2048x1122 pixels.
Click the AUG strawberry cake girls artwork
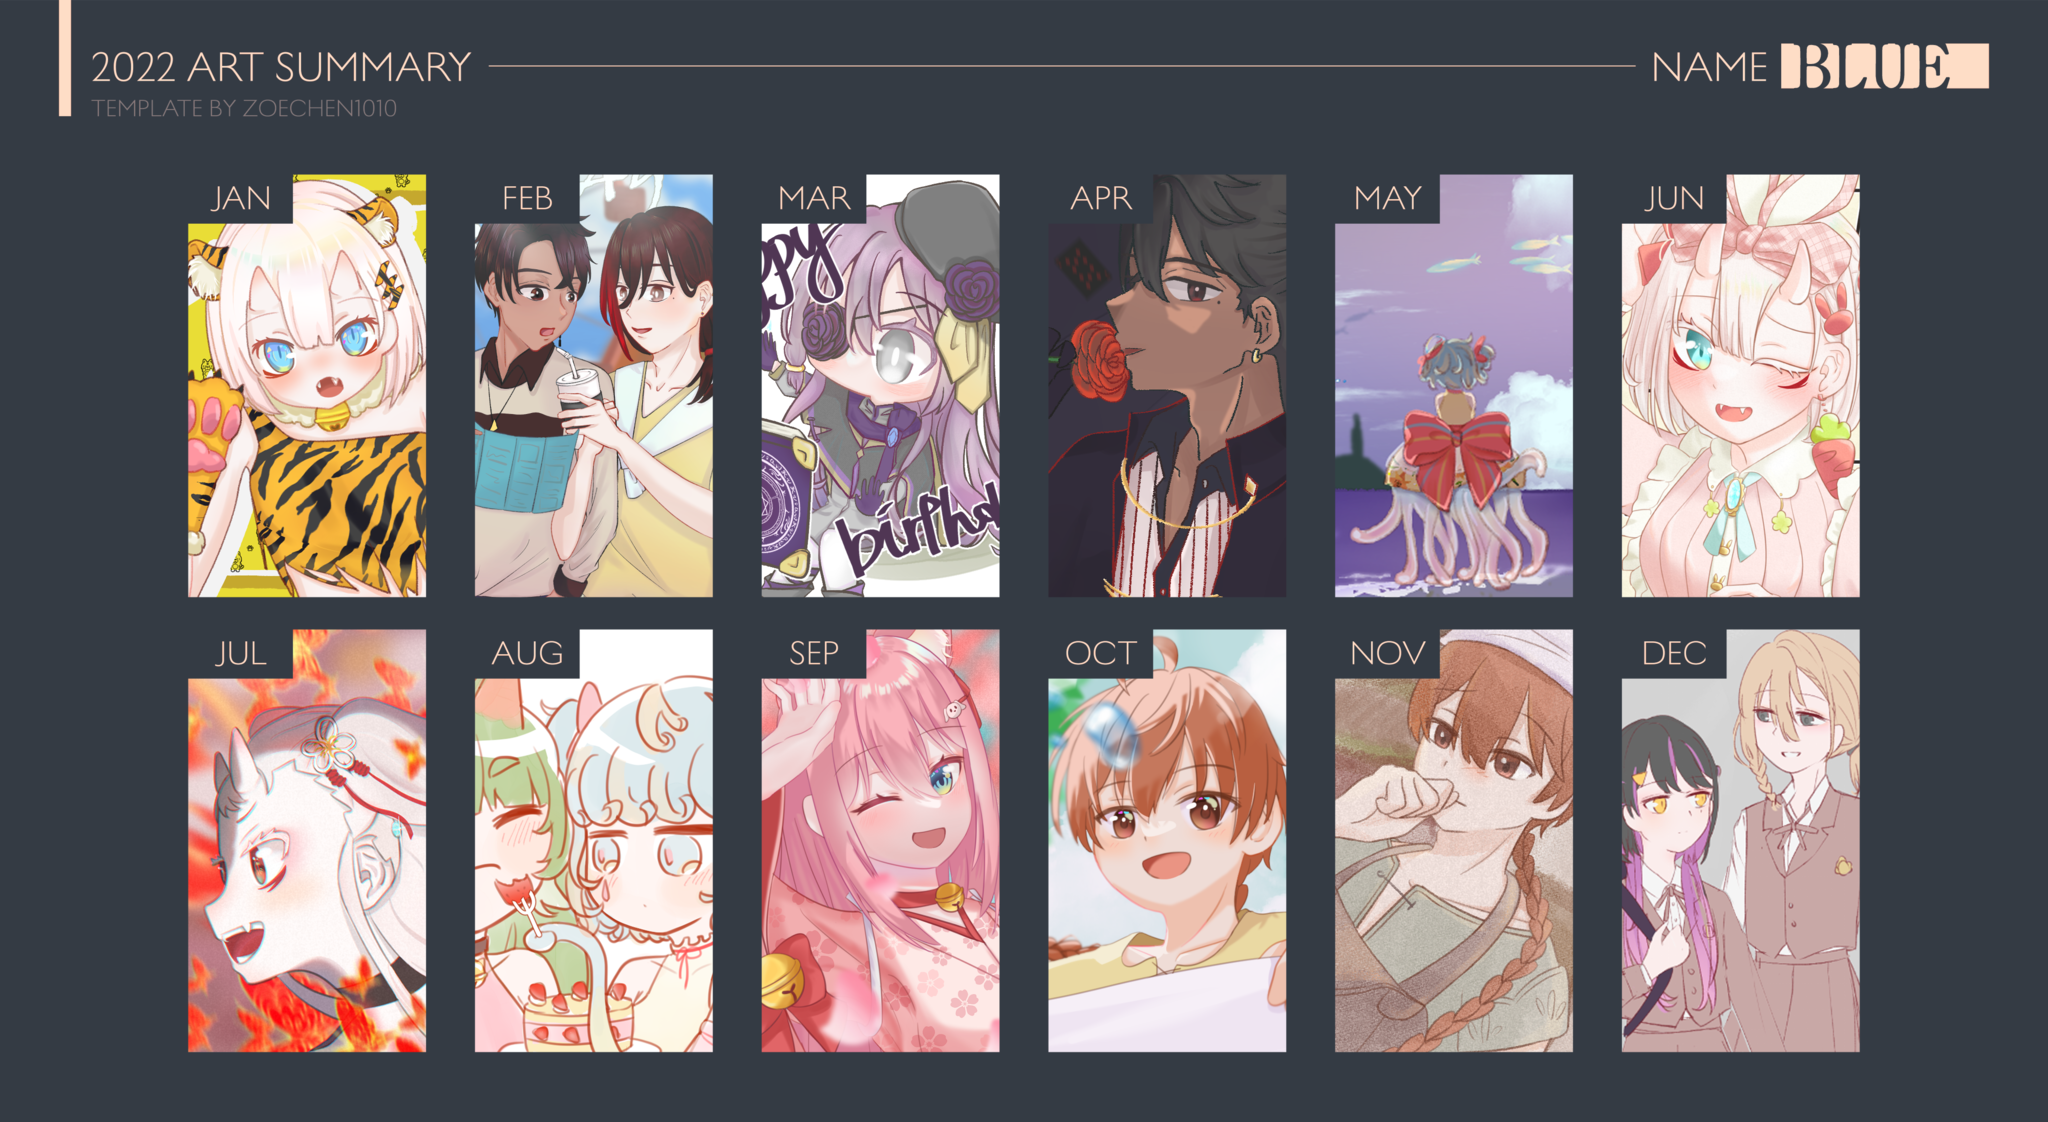tap(594, 840)
